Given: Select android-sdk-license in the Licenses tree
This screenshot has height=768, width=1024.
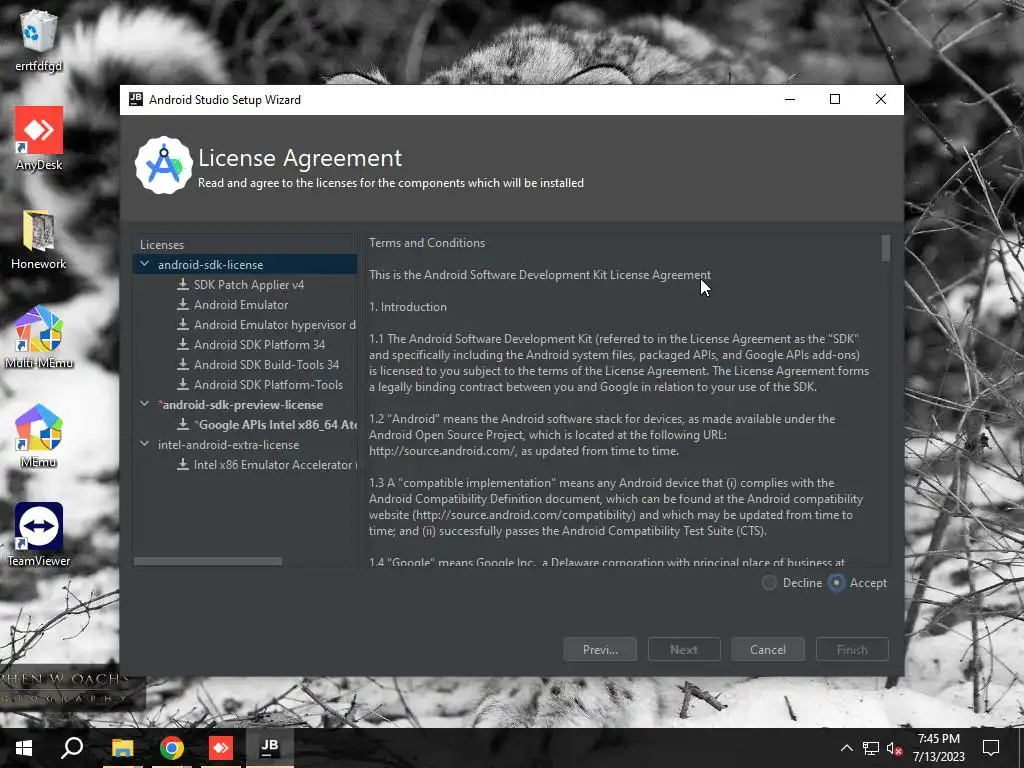Looking at the screenshot, I should (210, 264).
